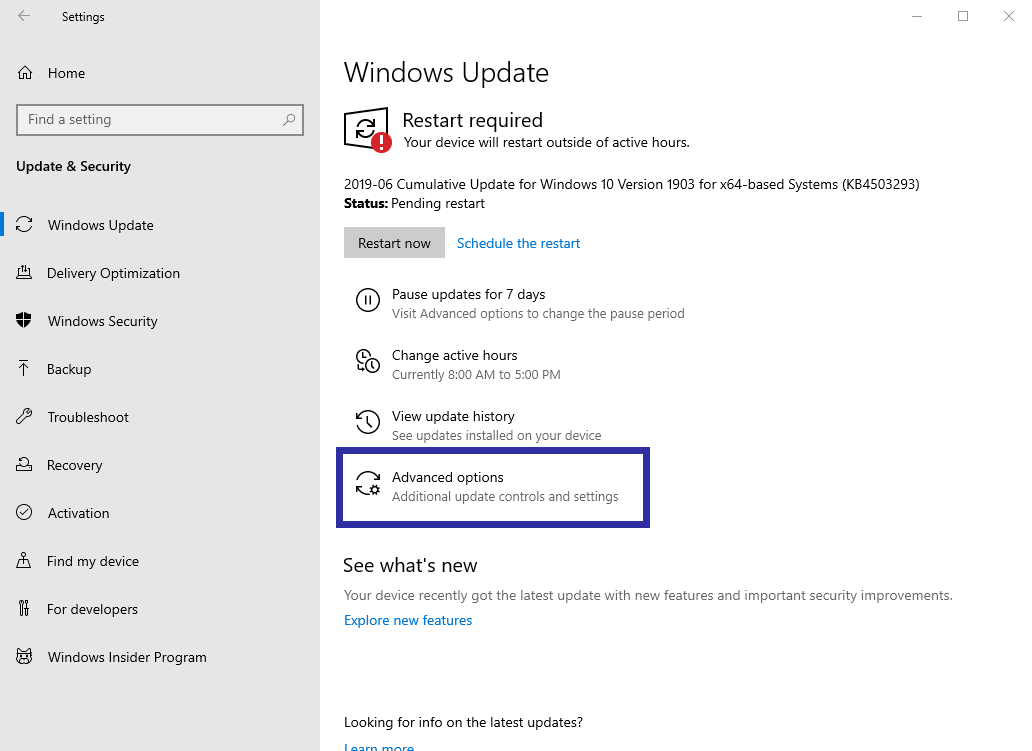Click the Windows Update sync icon in sidebar
Screen dimensions: 1032x751
tap(24, 224)
